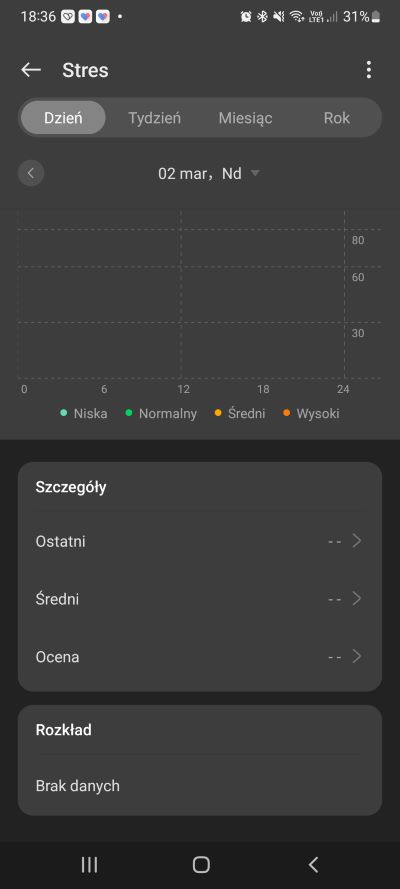400x889 pixels.
Task: Toggle the Niska legend dot
Action: tap(63, 413)
